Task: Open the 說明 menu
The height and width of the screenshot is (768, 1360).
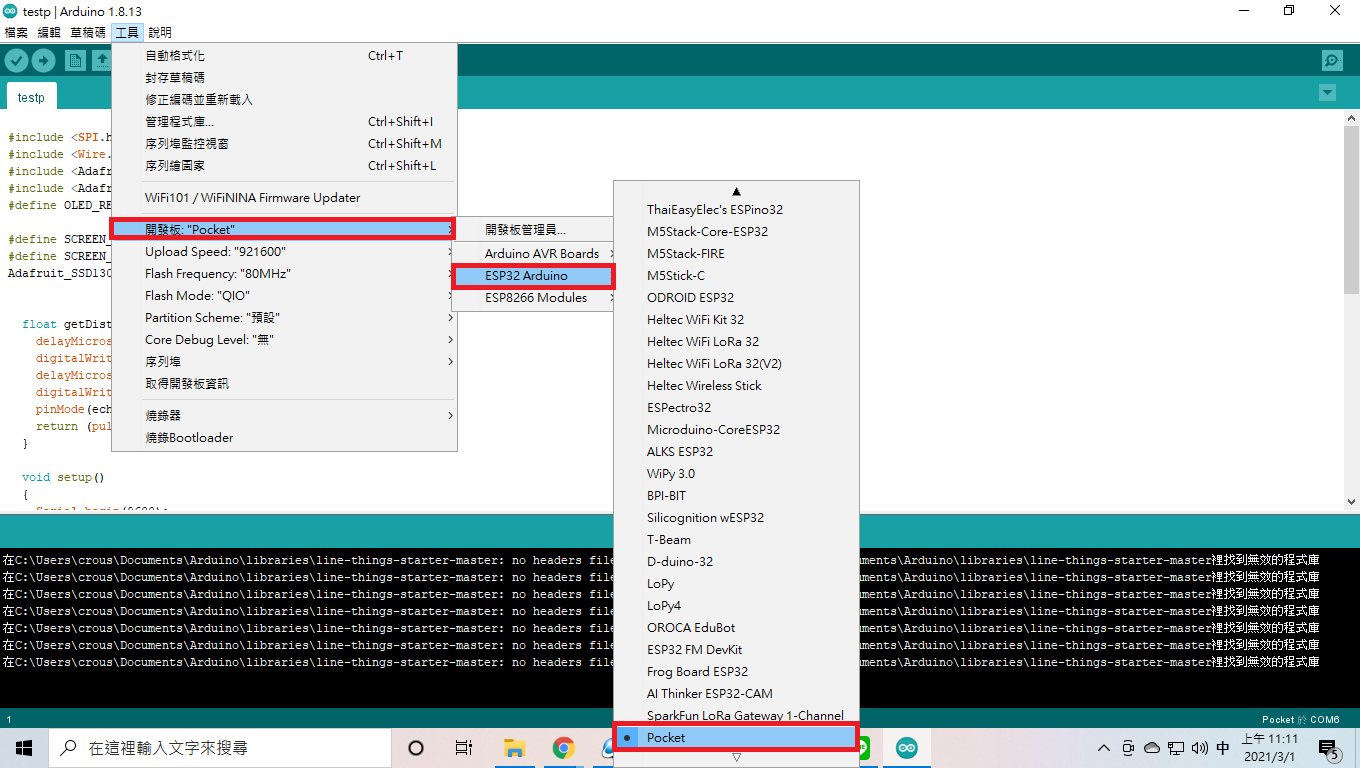Action: pos(160,33)
